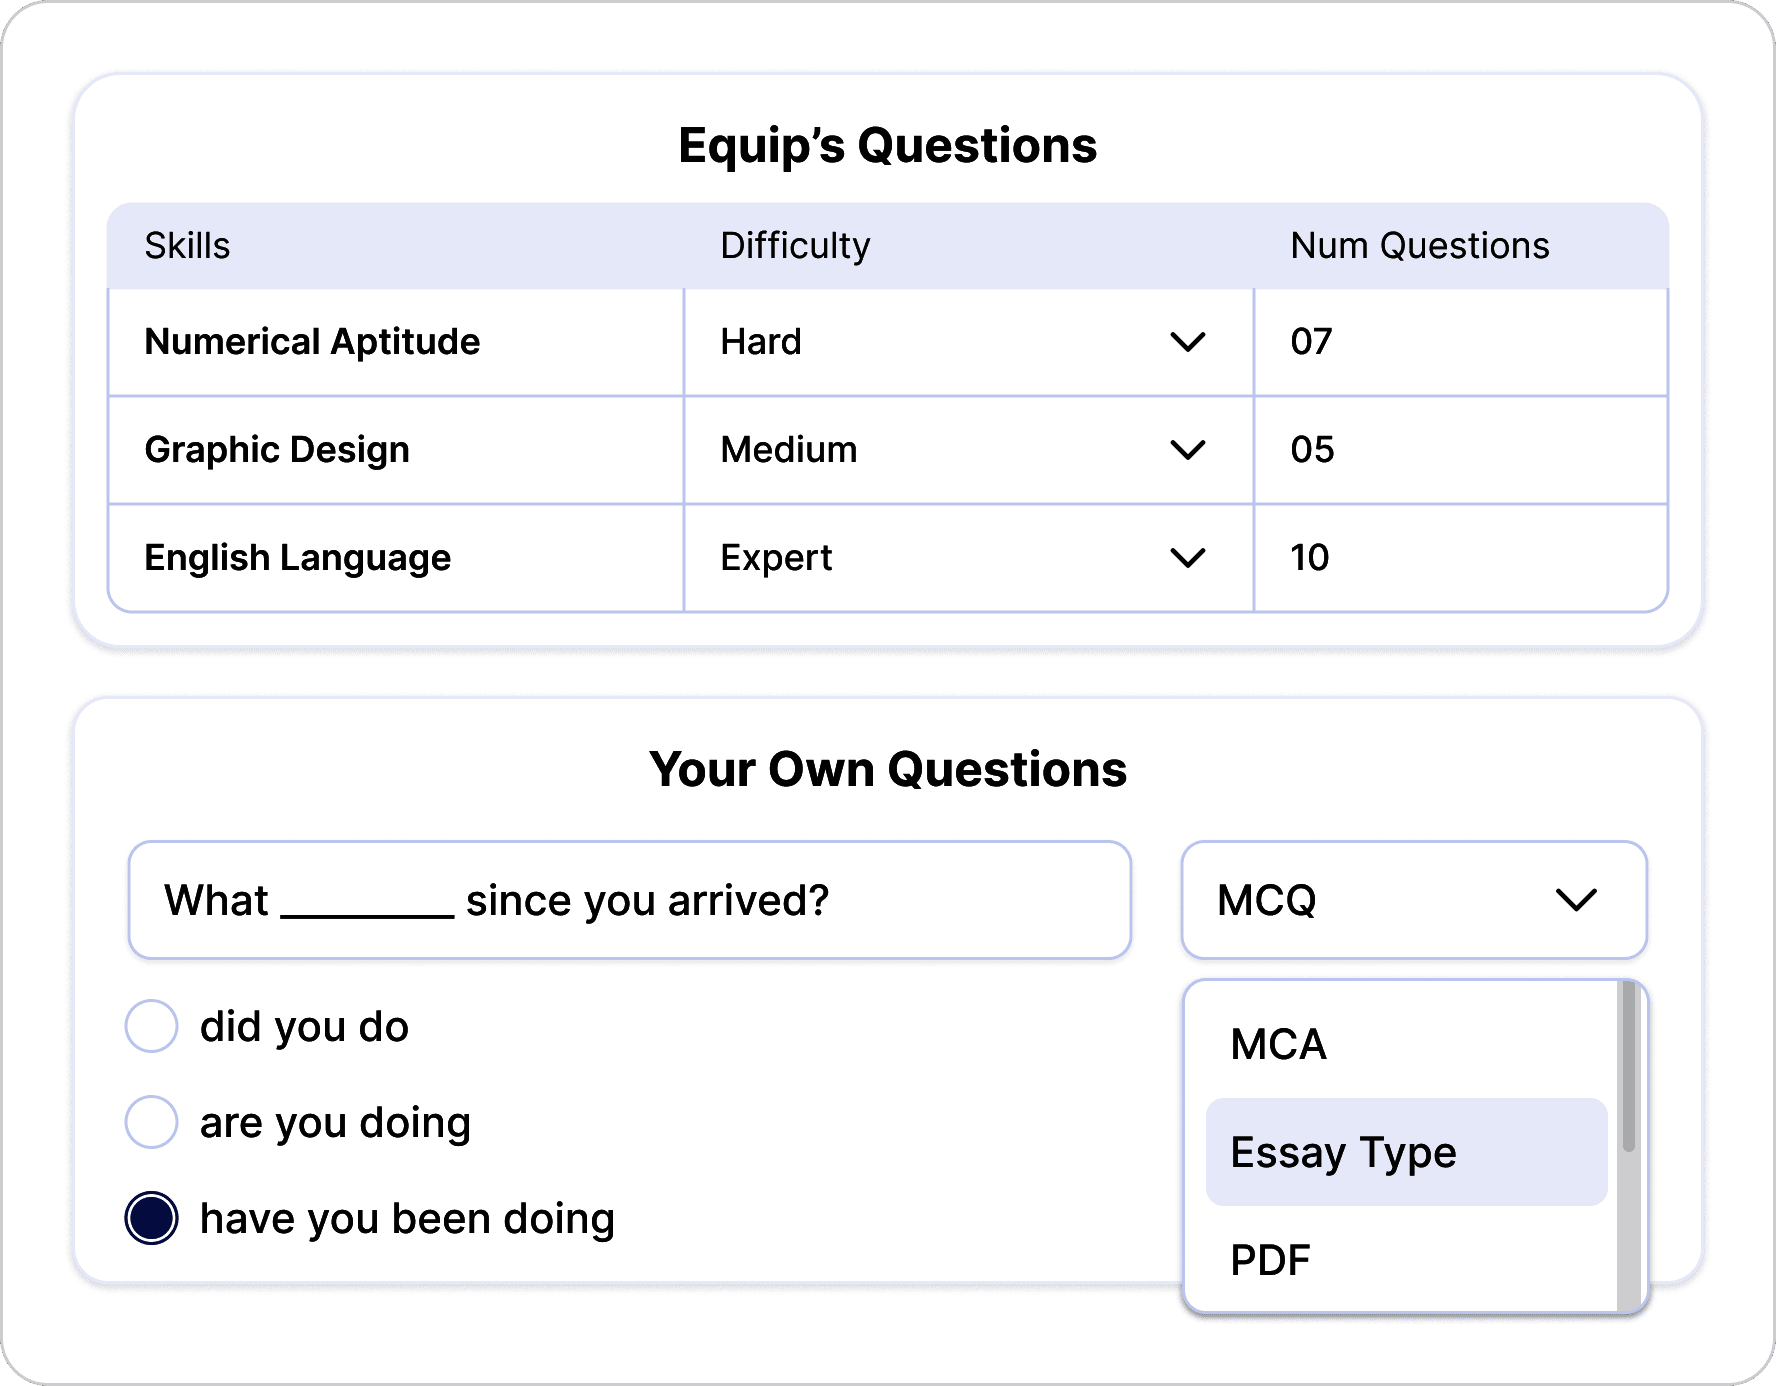Image resolution: width=1776 pixels, height=1386 pixels.
Task: Expand the Medium difficulty dropdown for Graphic Design
Action: (1189, 449)
